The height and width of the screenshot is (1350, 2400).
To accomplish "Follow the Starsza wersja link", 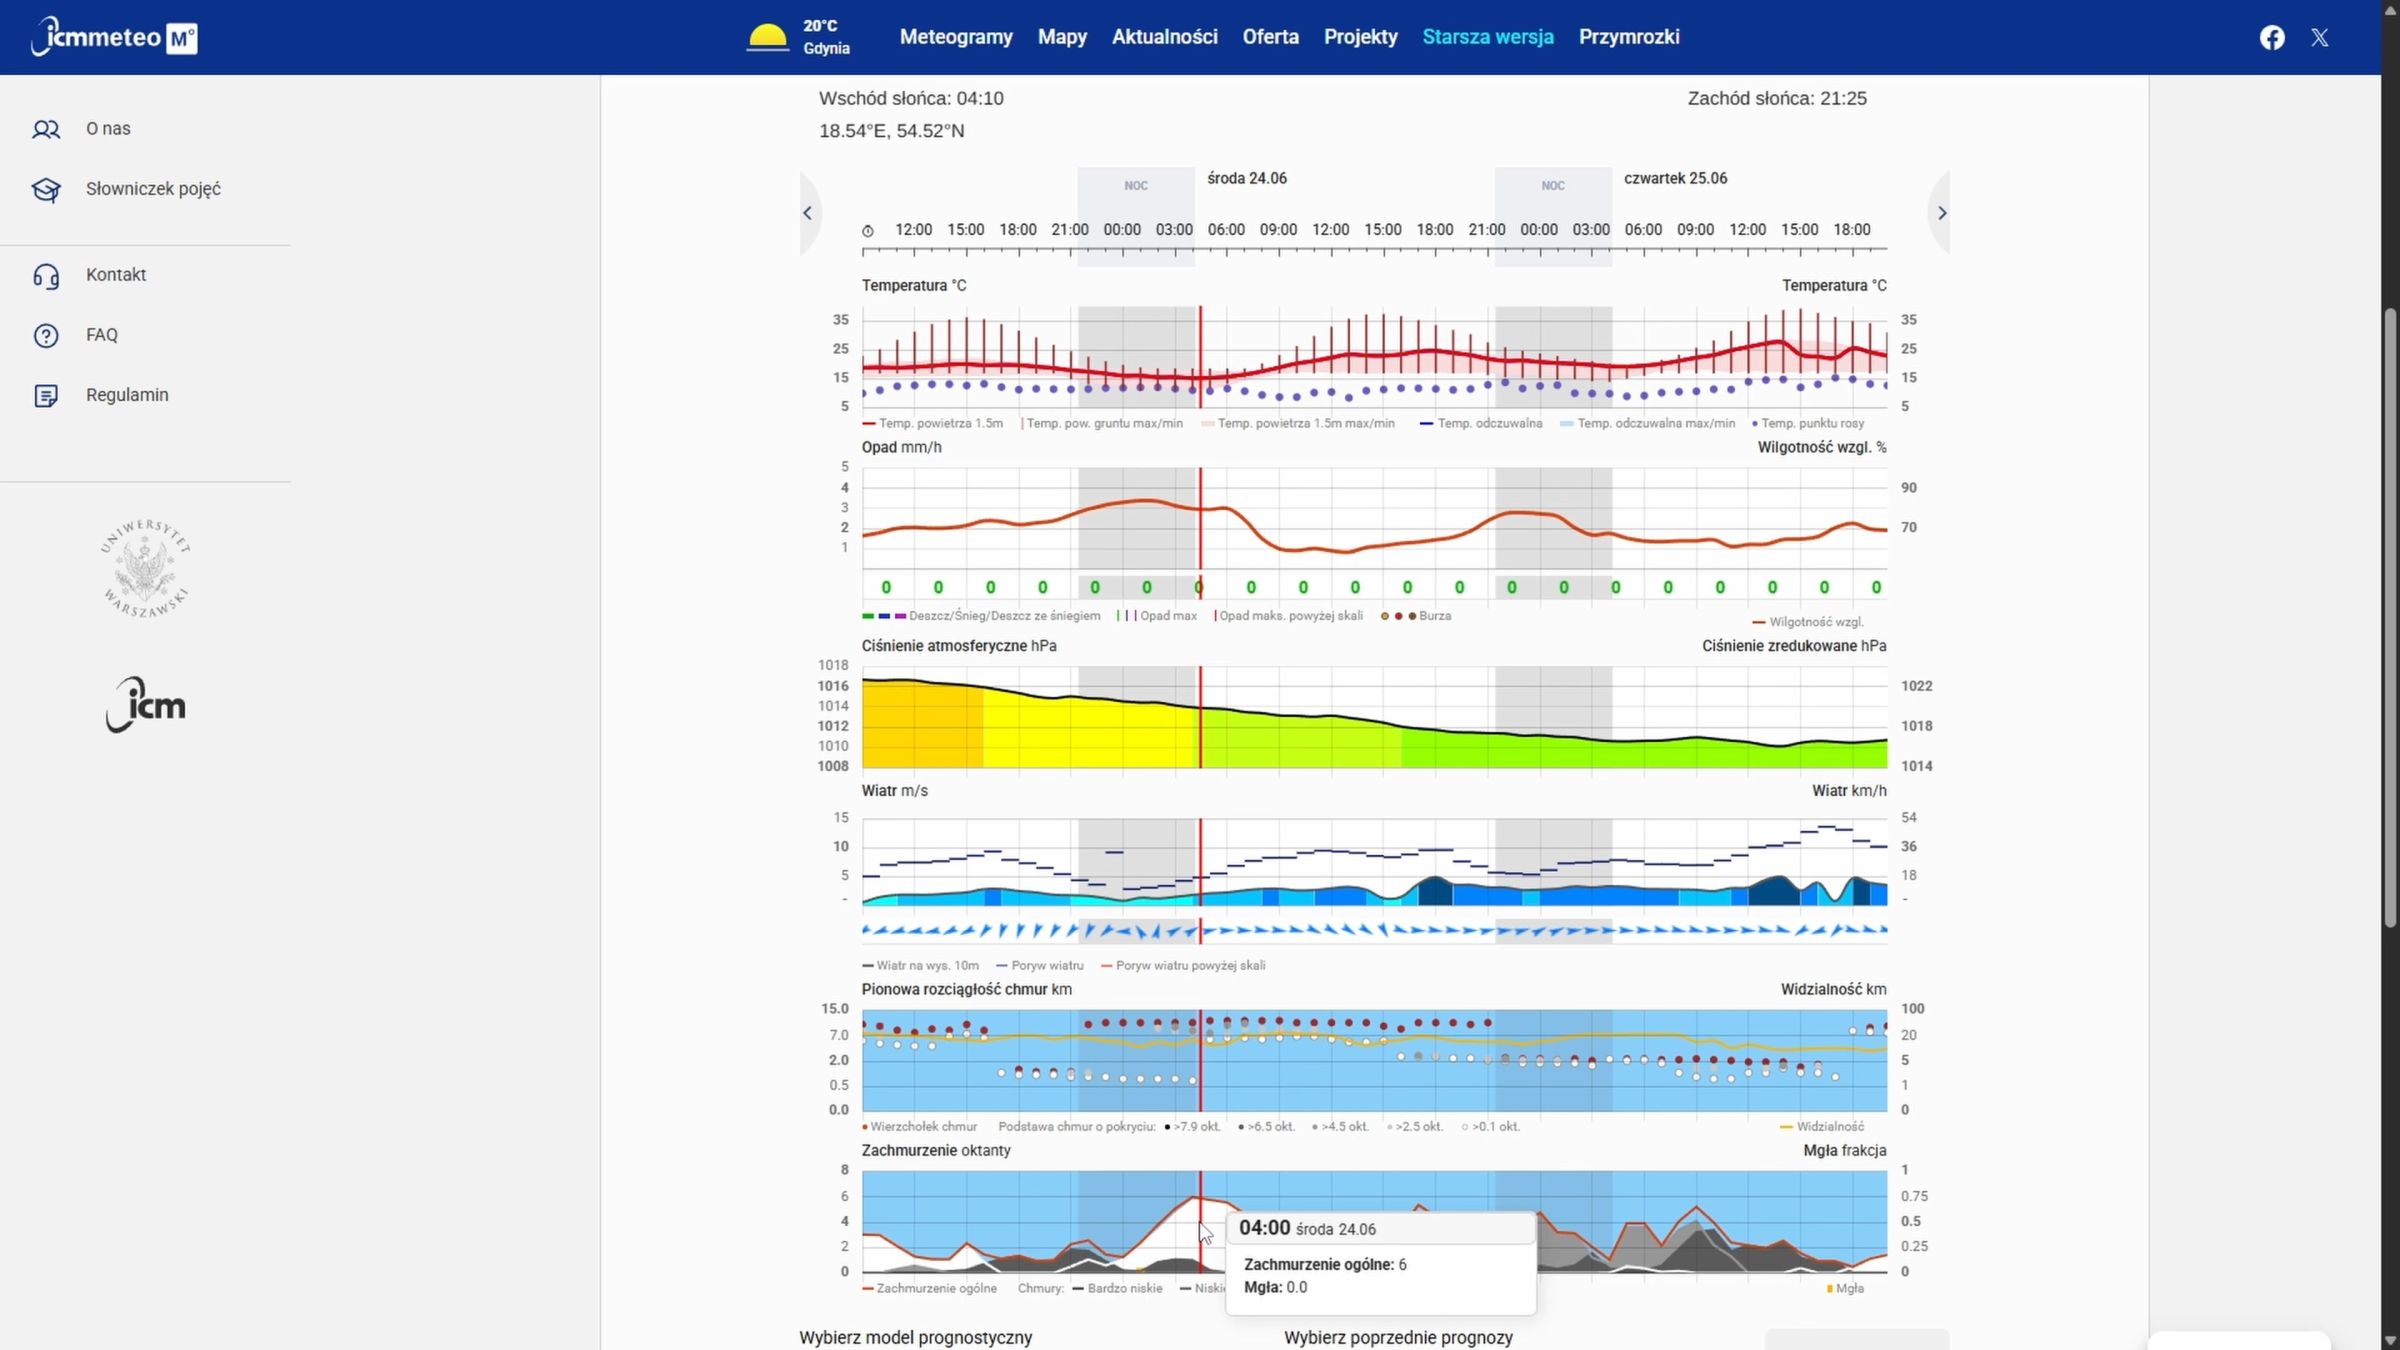I will coord(1488,37).
